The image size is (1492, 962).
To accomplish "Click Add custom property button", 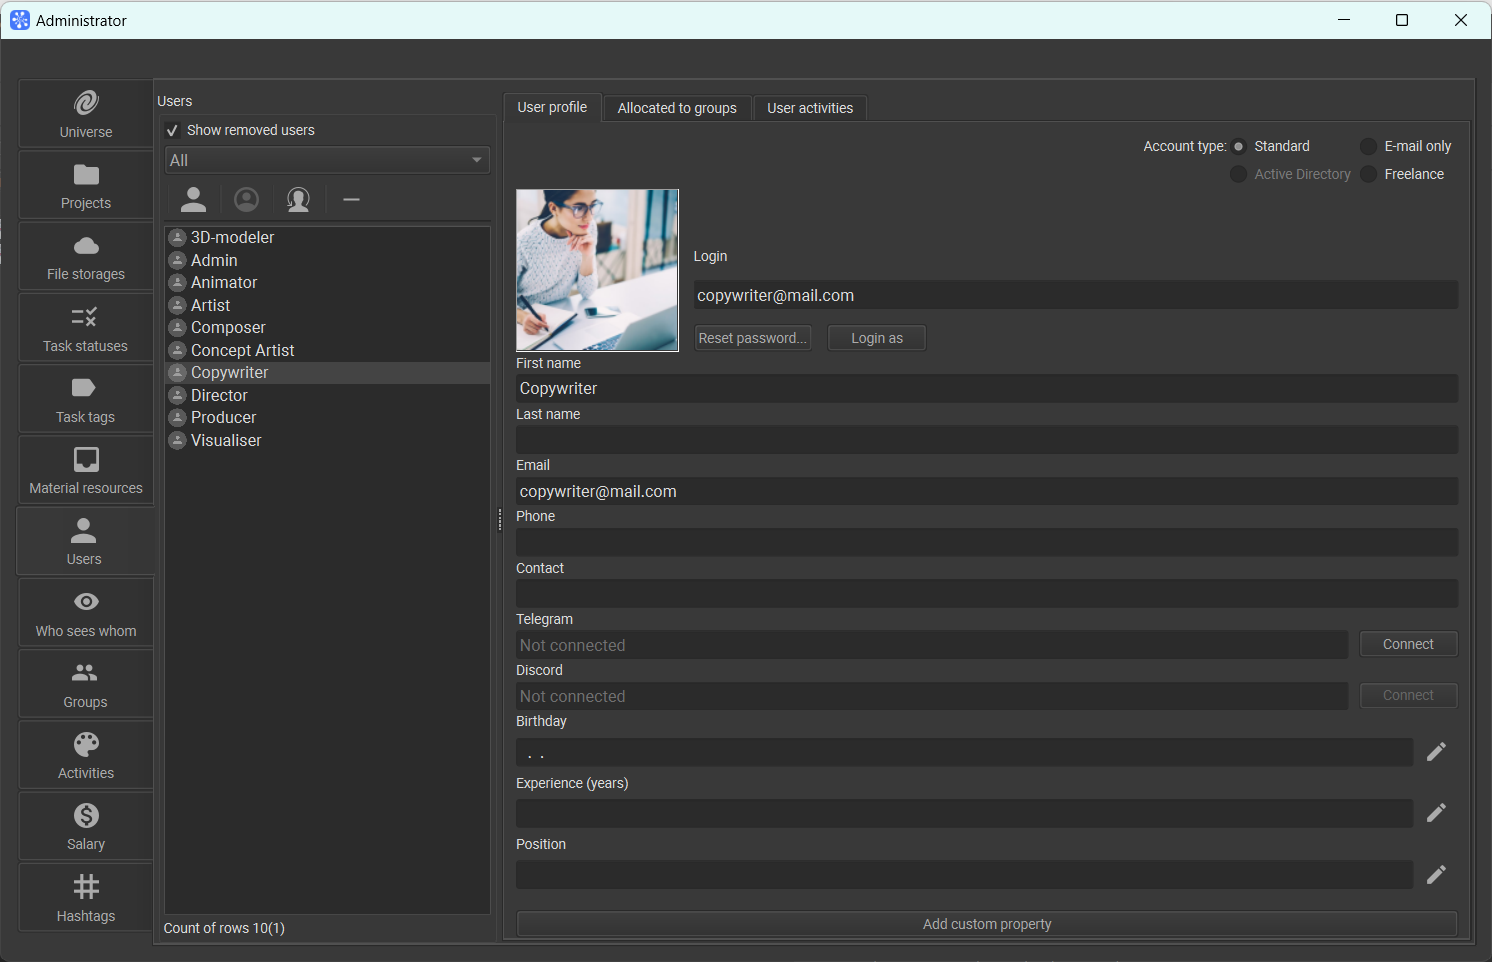I will 987,924.
